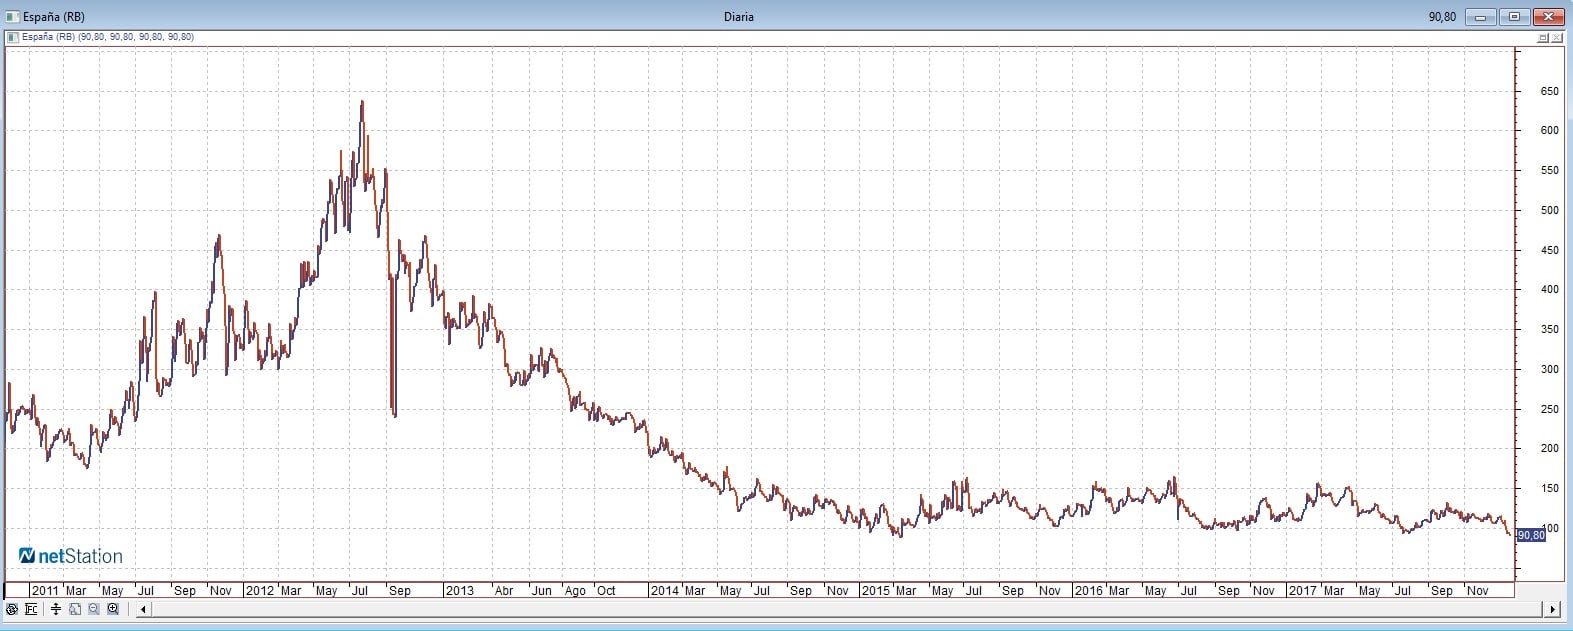
Task: Click the 650 level on the price axis
Action: 1549,91
